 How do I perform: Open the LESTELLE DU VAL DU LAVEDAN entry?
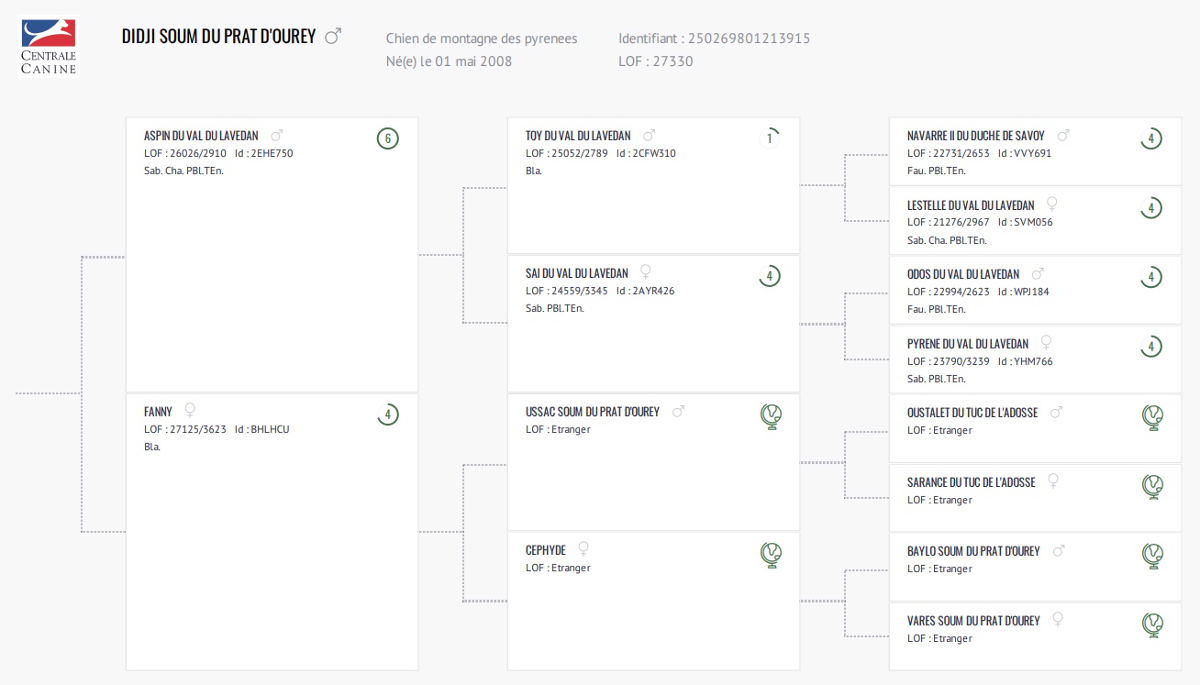tap(971, 206)
